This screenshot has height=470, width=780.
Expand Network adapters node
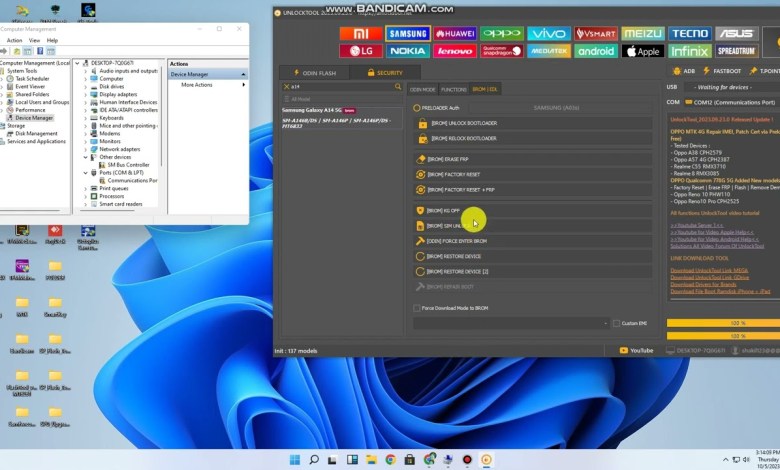(86, 149)
